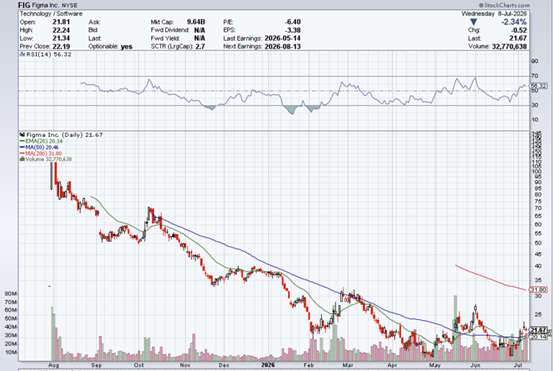Click the volume bar icon in chart legend
The image size is (553, 371).
22,159
